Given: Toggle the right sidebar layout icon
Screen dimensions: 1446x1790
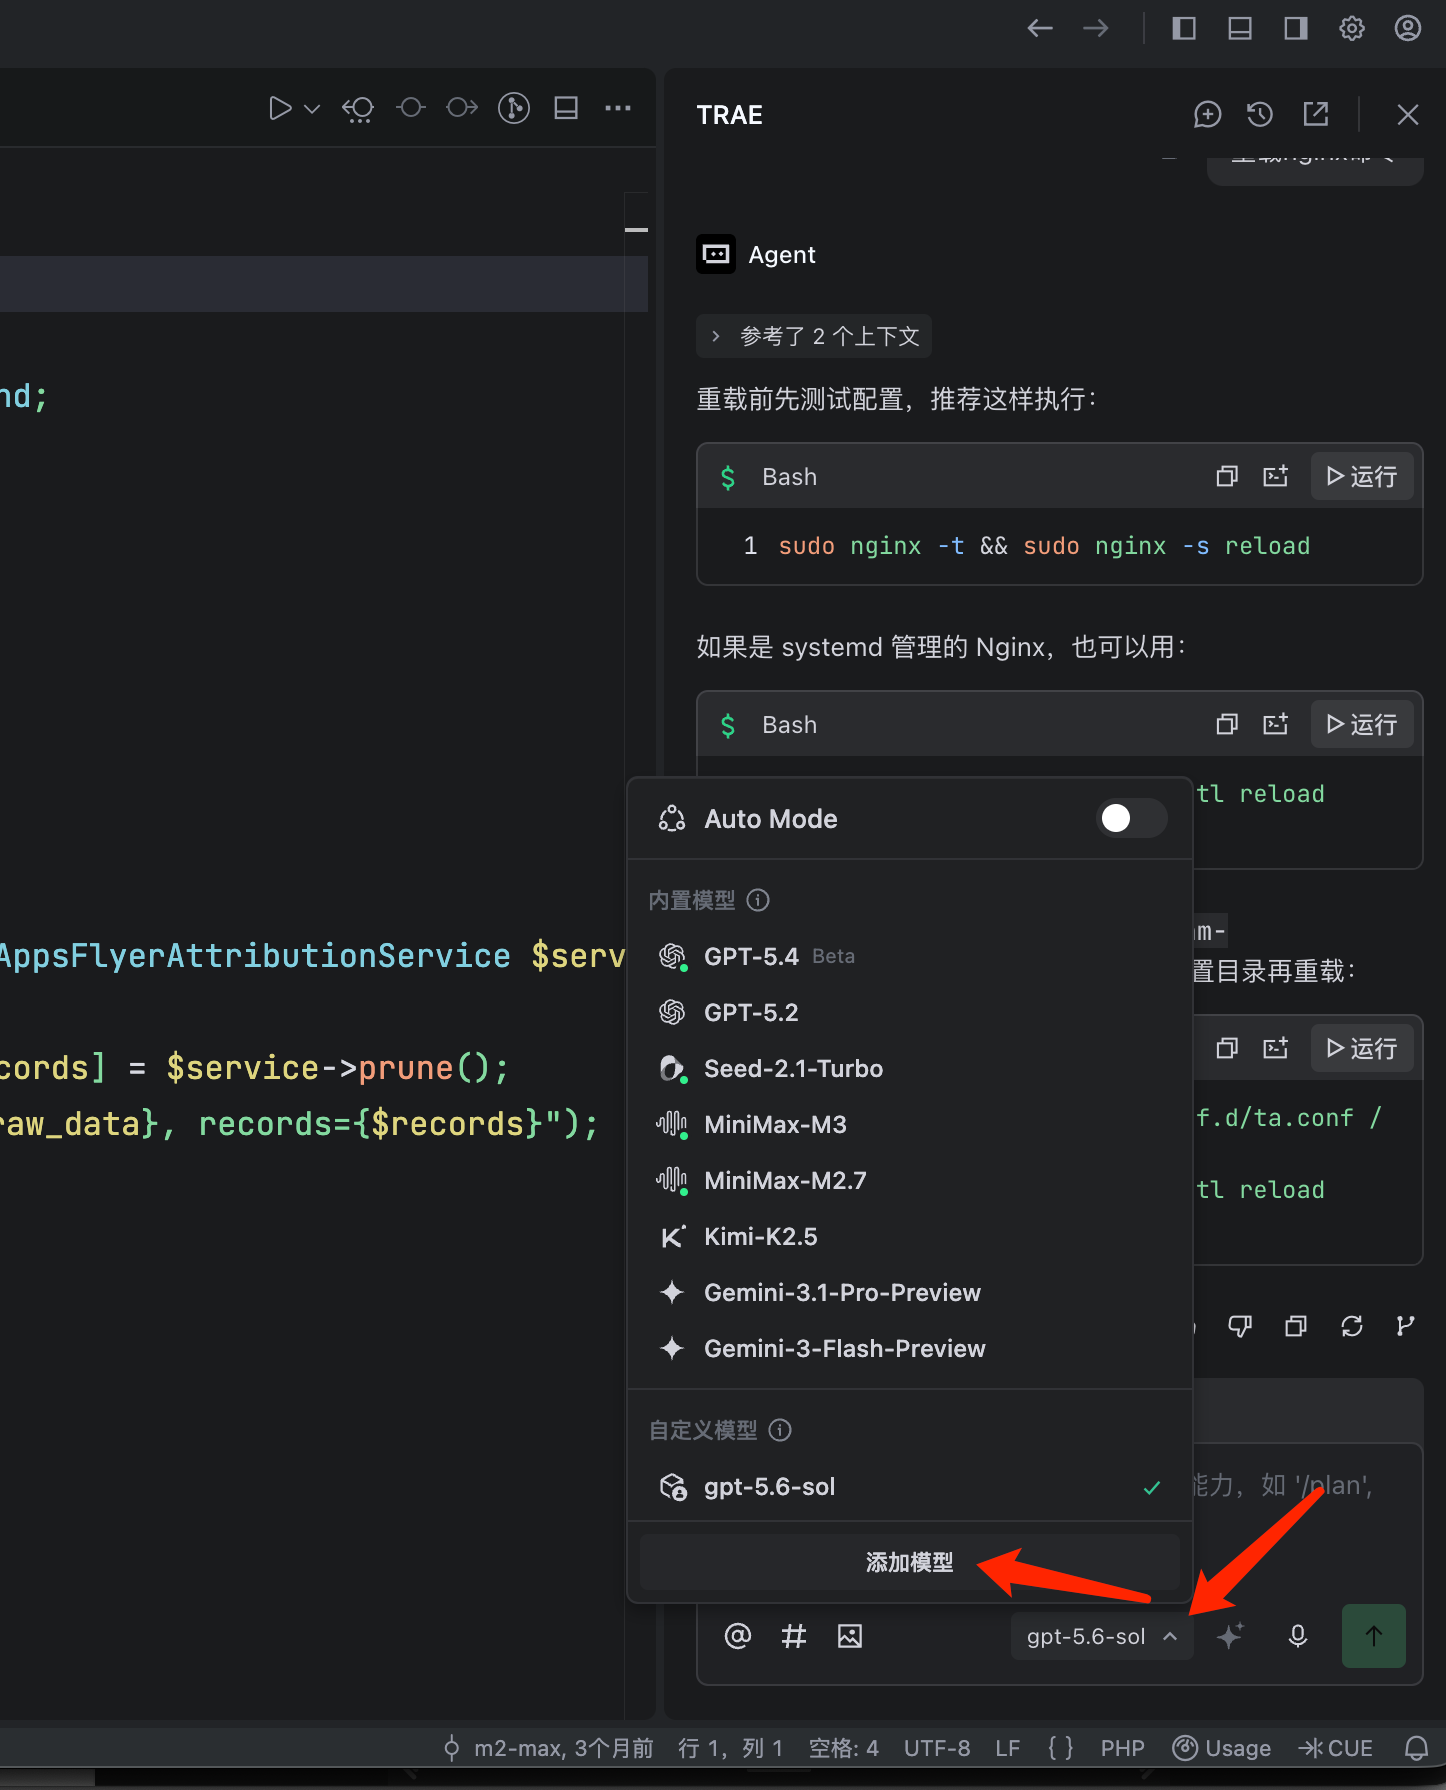Looking at the screenshot, I should point(1296,28).
